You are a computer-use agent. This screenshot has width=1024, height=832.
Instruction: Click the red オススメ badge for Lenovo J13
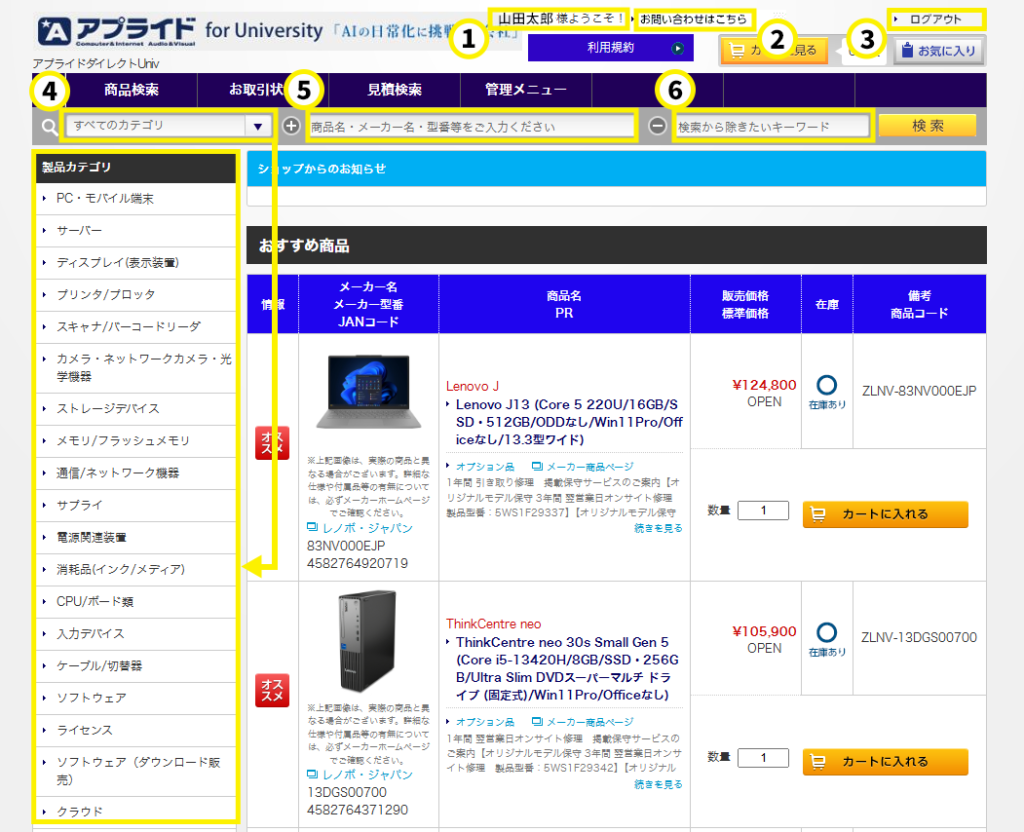[273, 442]
